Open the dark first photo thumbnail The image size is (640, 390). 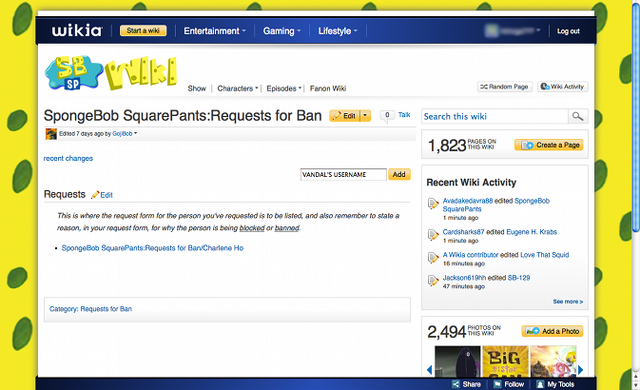click(x=458, y=361)
